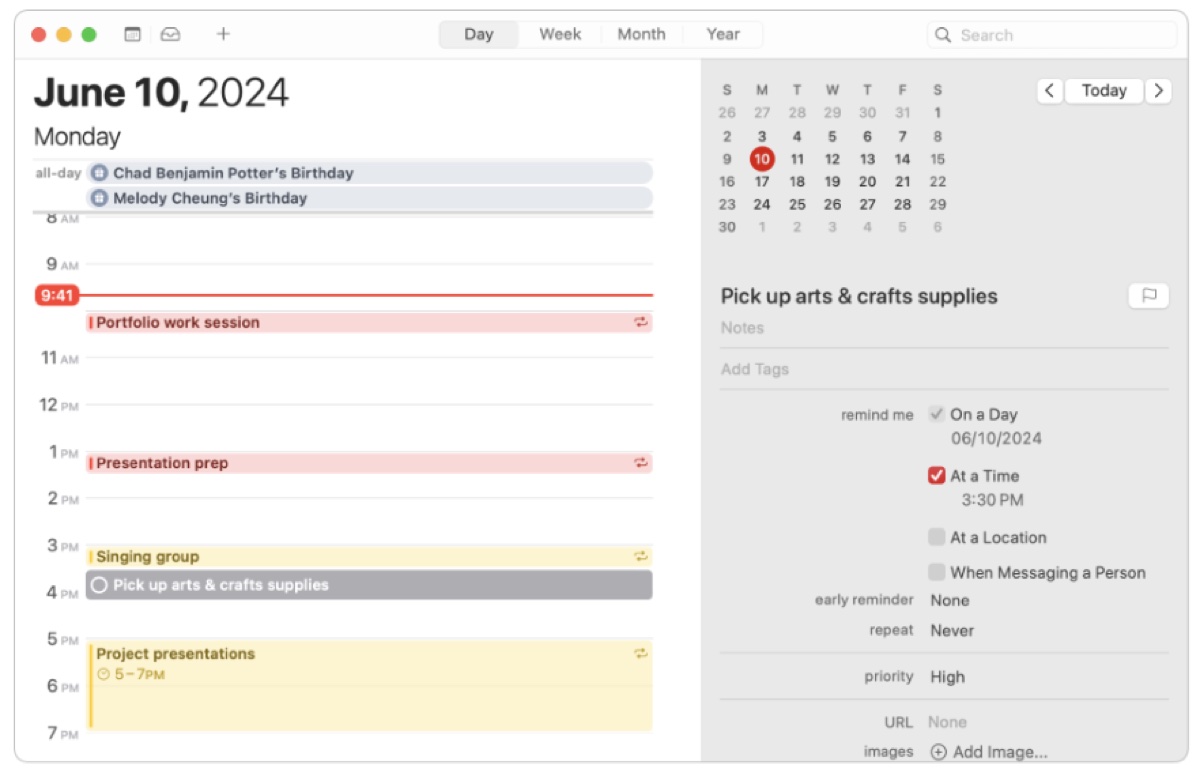Viewport: 1200px width, 776px height.
Task: Switch to Week view
Action: 559,33
